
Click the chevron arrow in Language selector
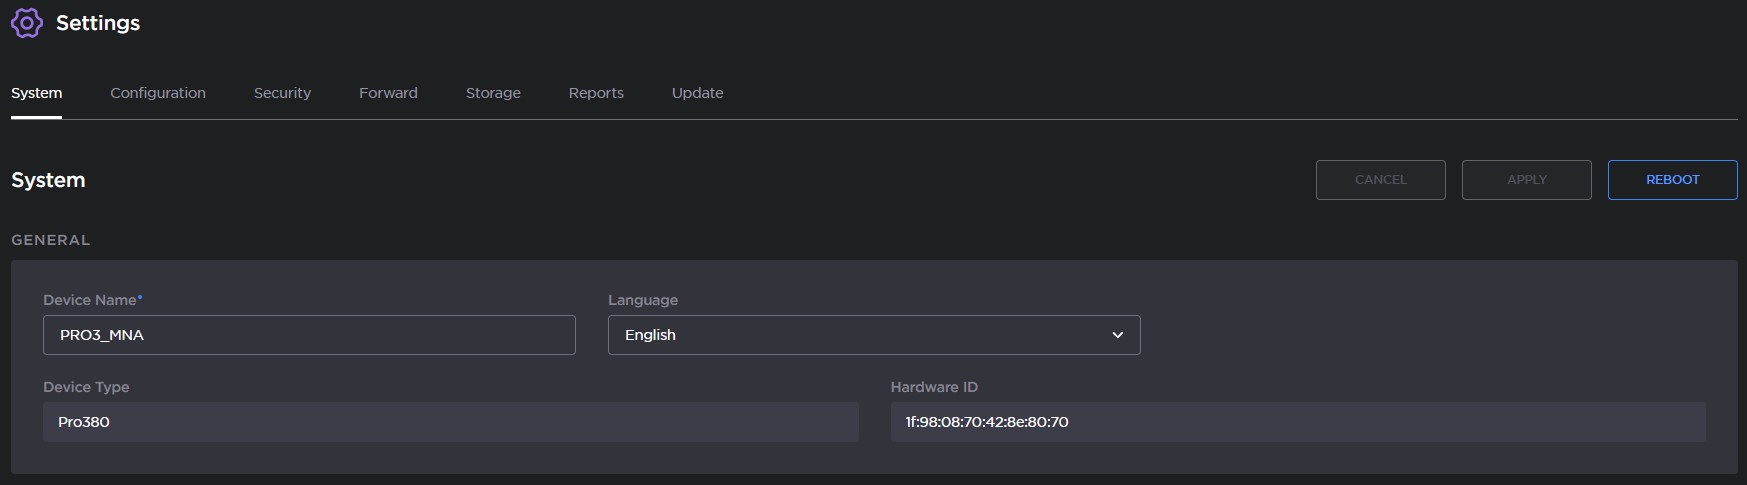click(1118, 335)
